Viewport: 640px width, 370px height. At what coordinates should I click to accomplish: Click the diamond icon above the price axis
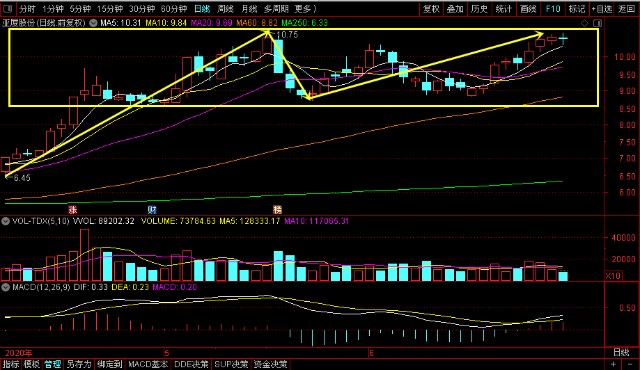[x=584, y=23]
